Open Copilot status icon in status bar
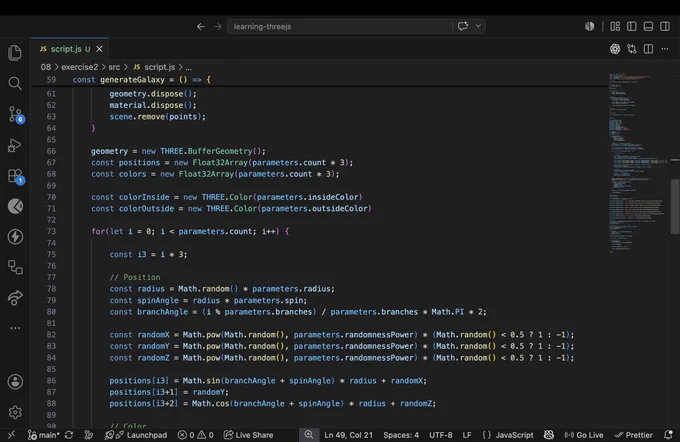This screenshot has height=442, width=680. click(549, 435)
